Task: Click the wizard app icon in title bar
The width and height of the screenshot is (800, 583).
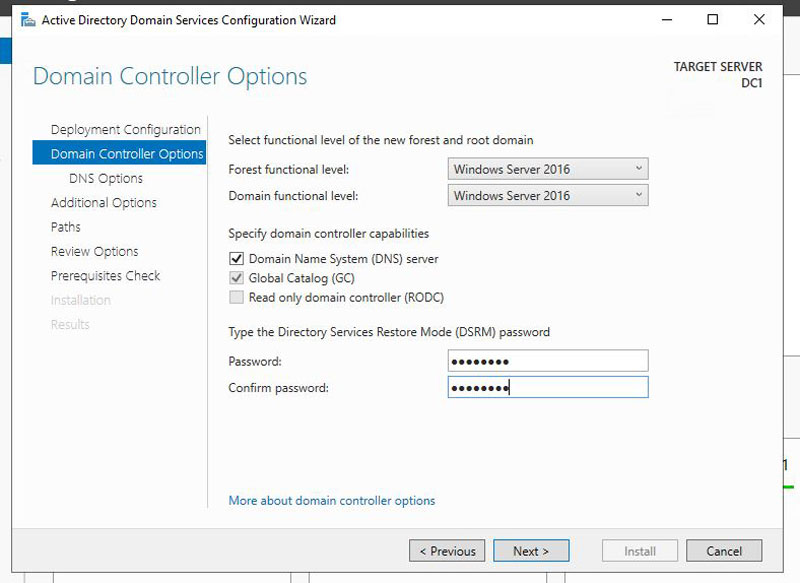Action: coord(28,20)
